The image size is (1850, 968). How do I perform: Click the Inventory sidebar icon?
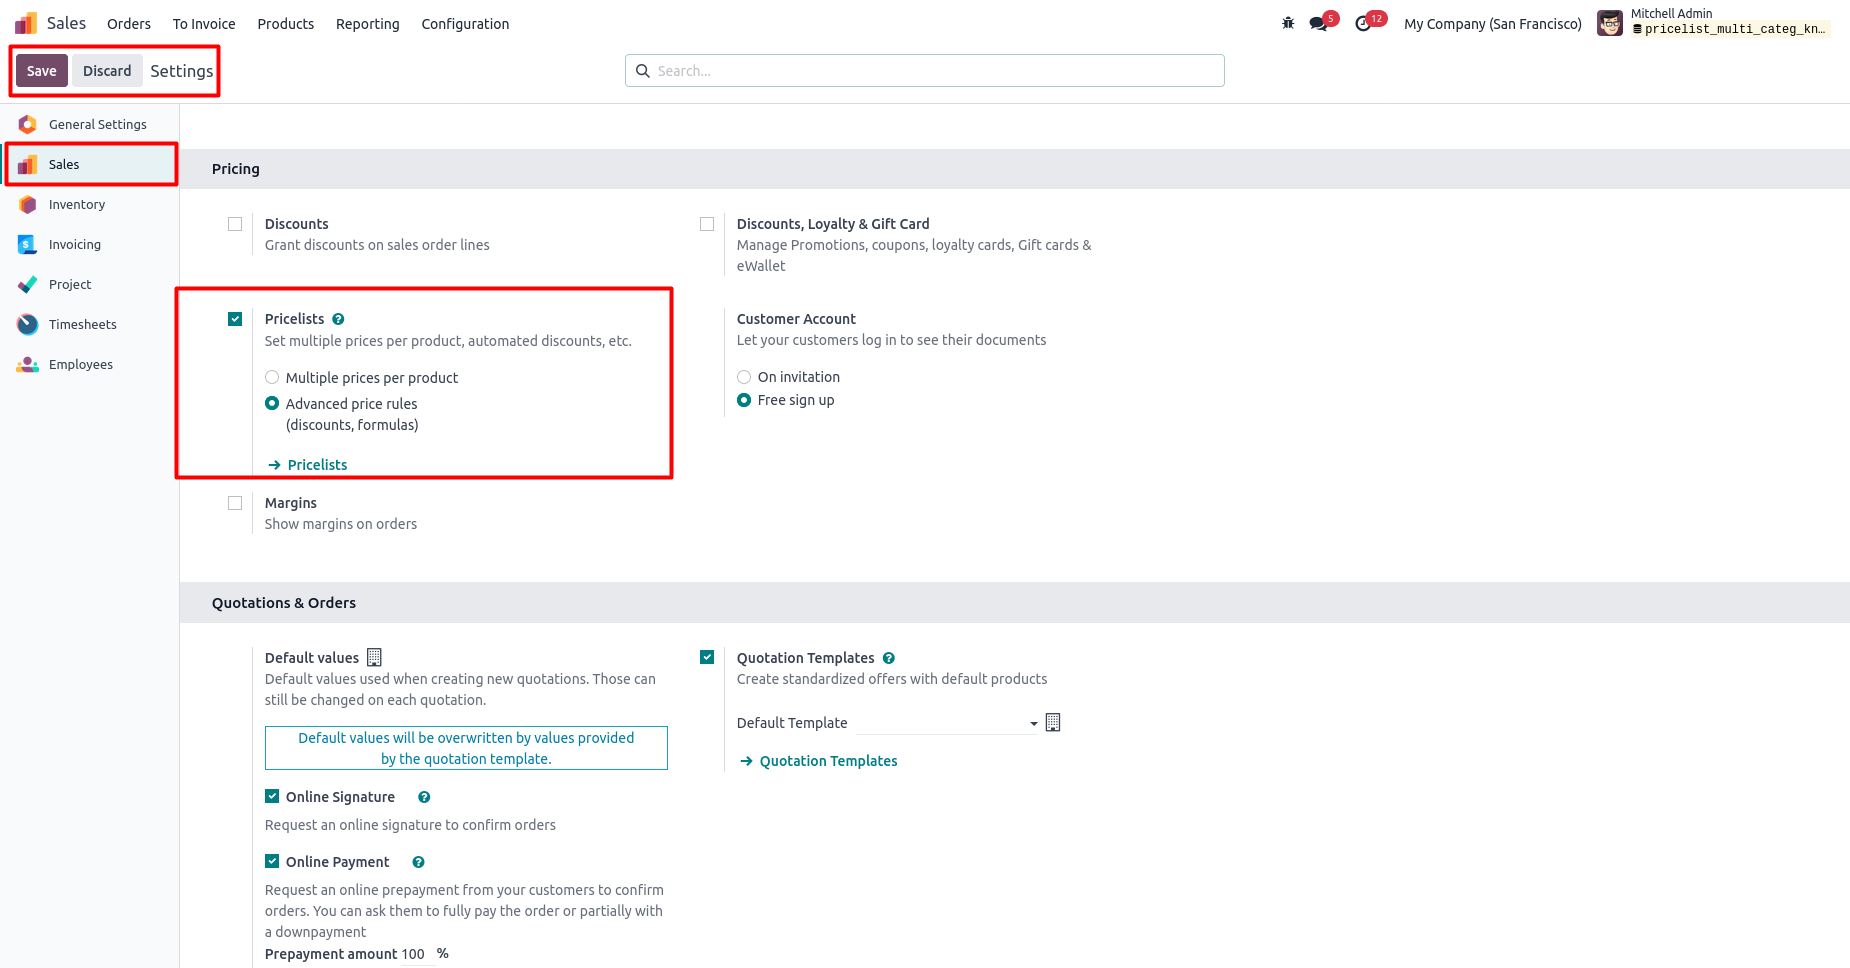coord(28,204)
